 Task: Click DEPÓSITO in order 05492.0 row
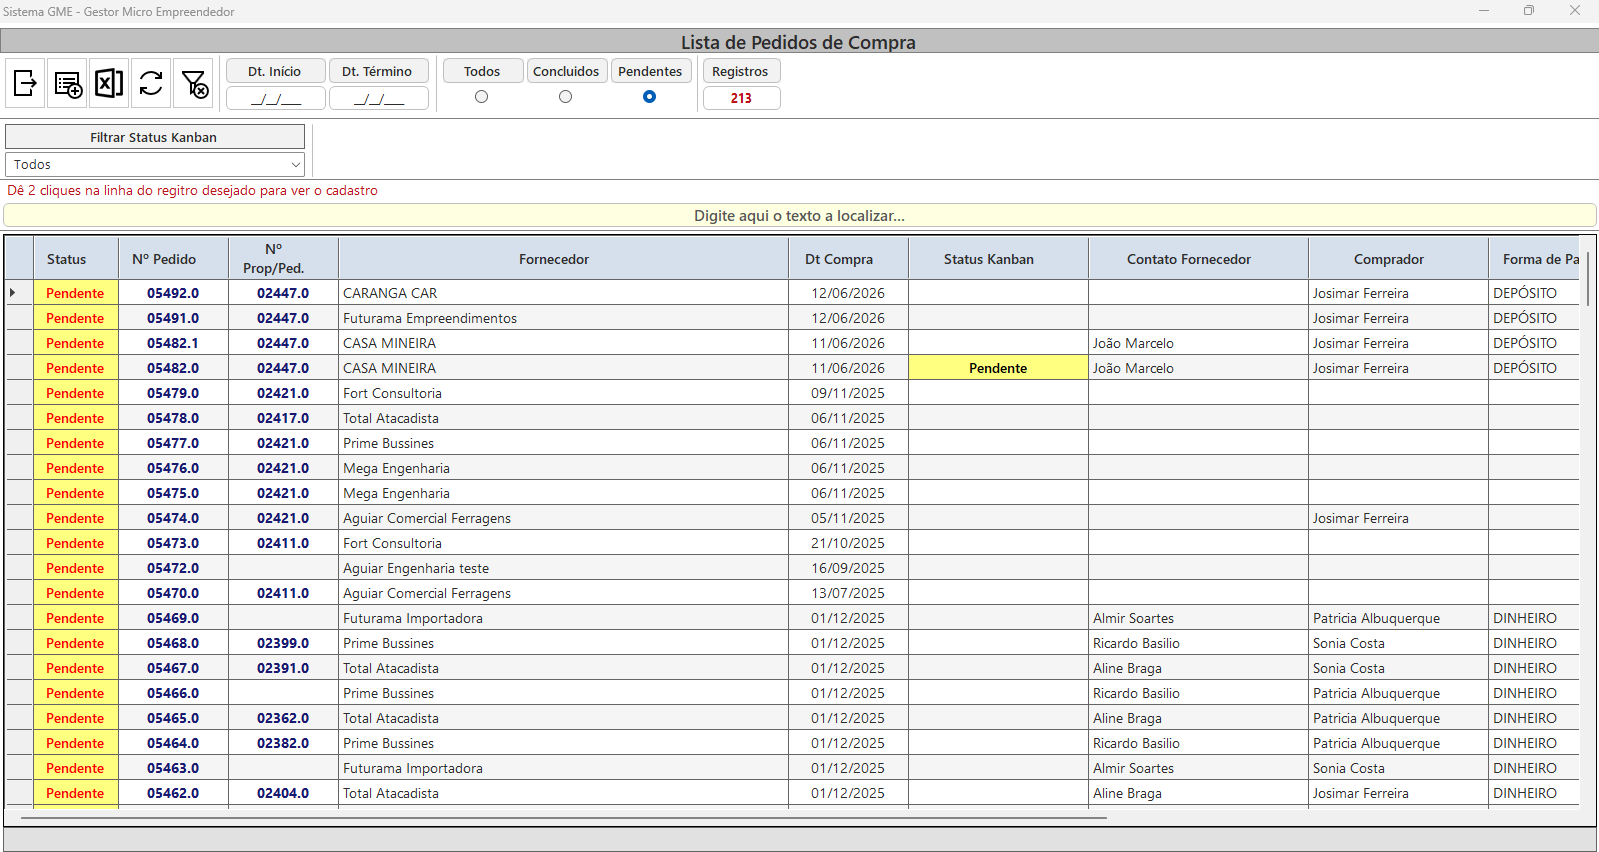[x=1525, y=293]
